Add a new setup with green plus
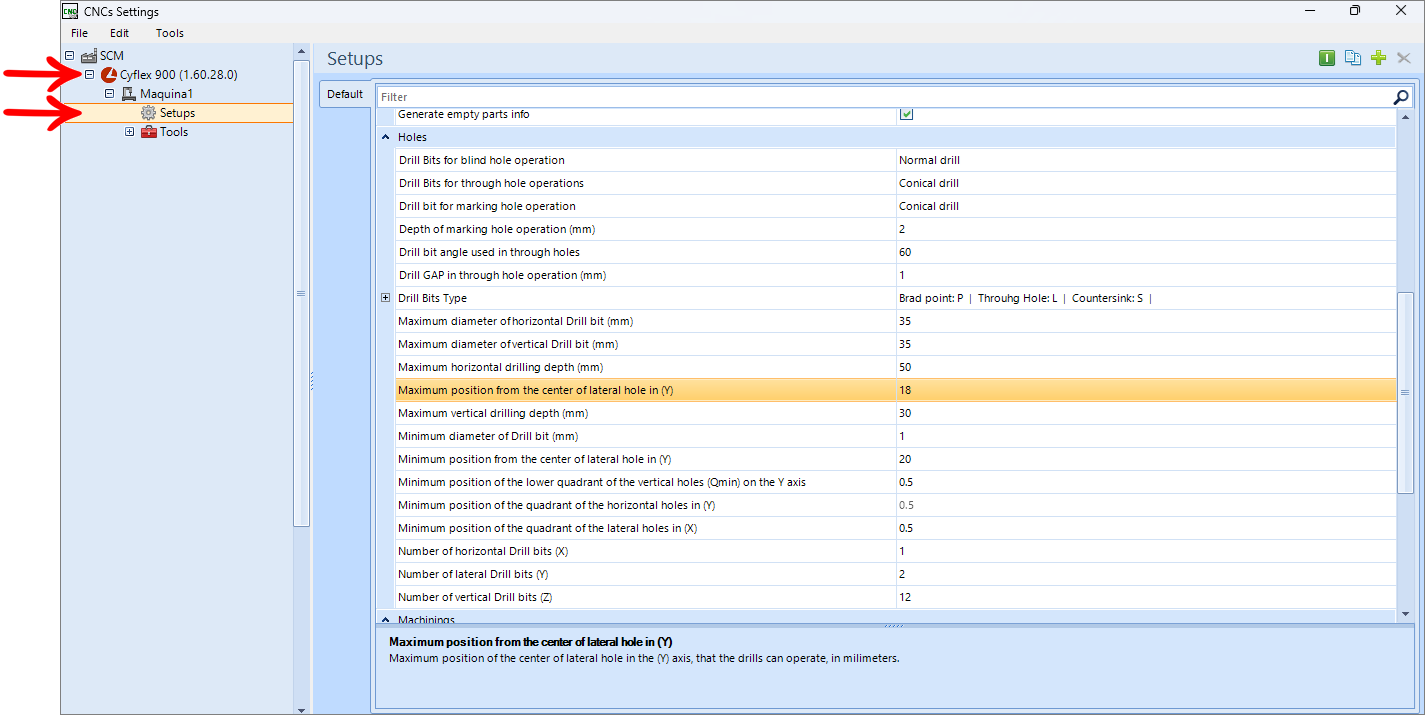Viewport: 1425px width, 715px height. [x=1379, y=58]
